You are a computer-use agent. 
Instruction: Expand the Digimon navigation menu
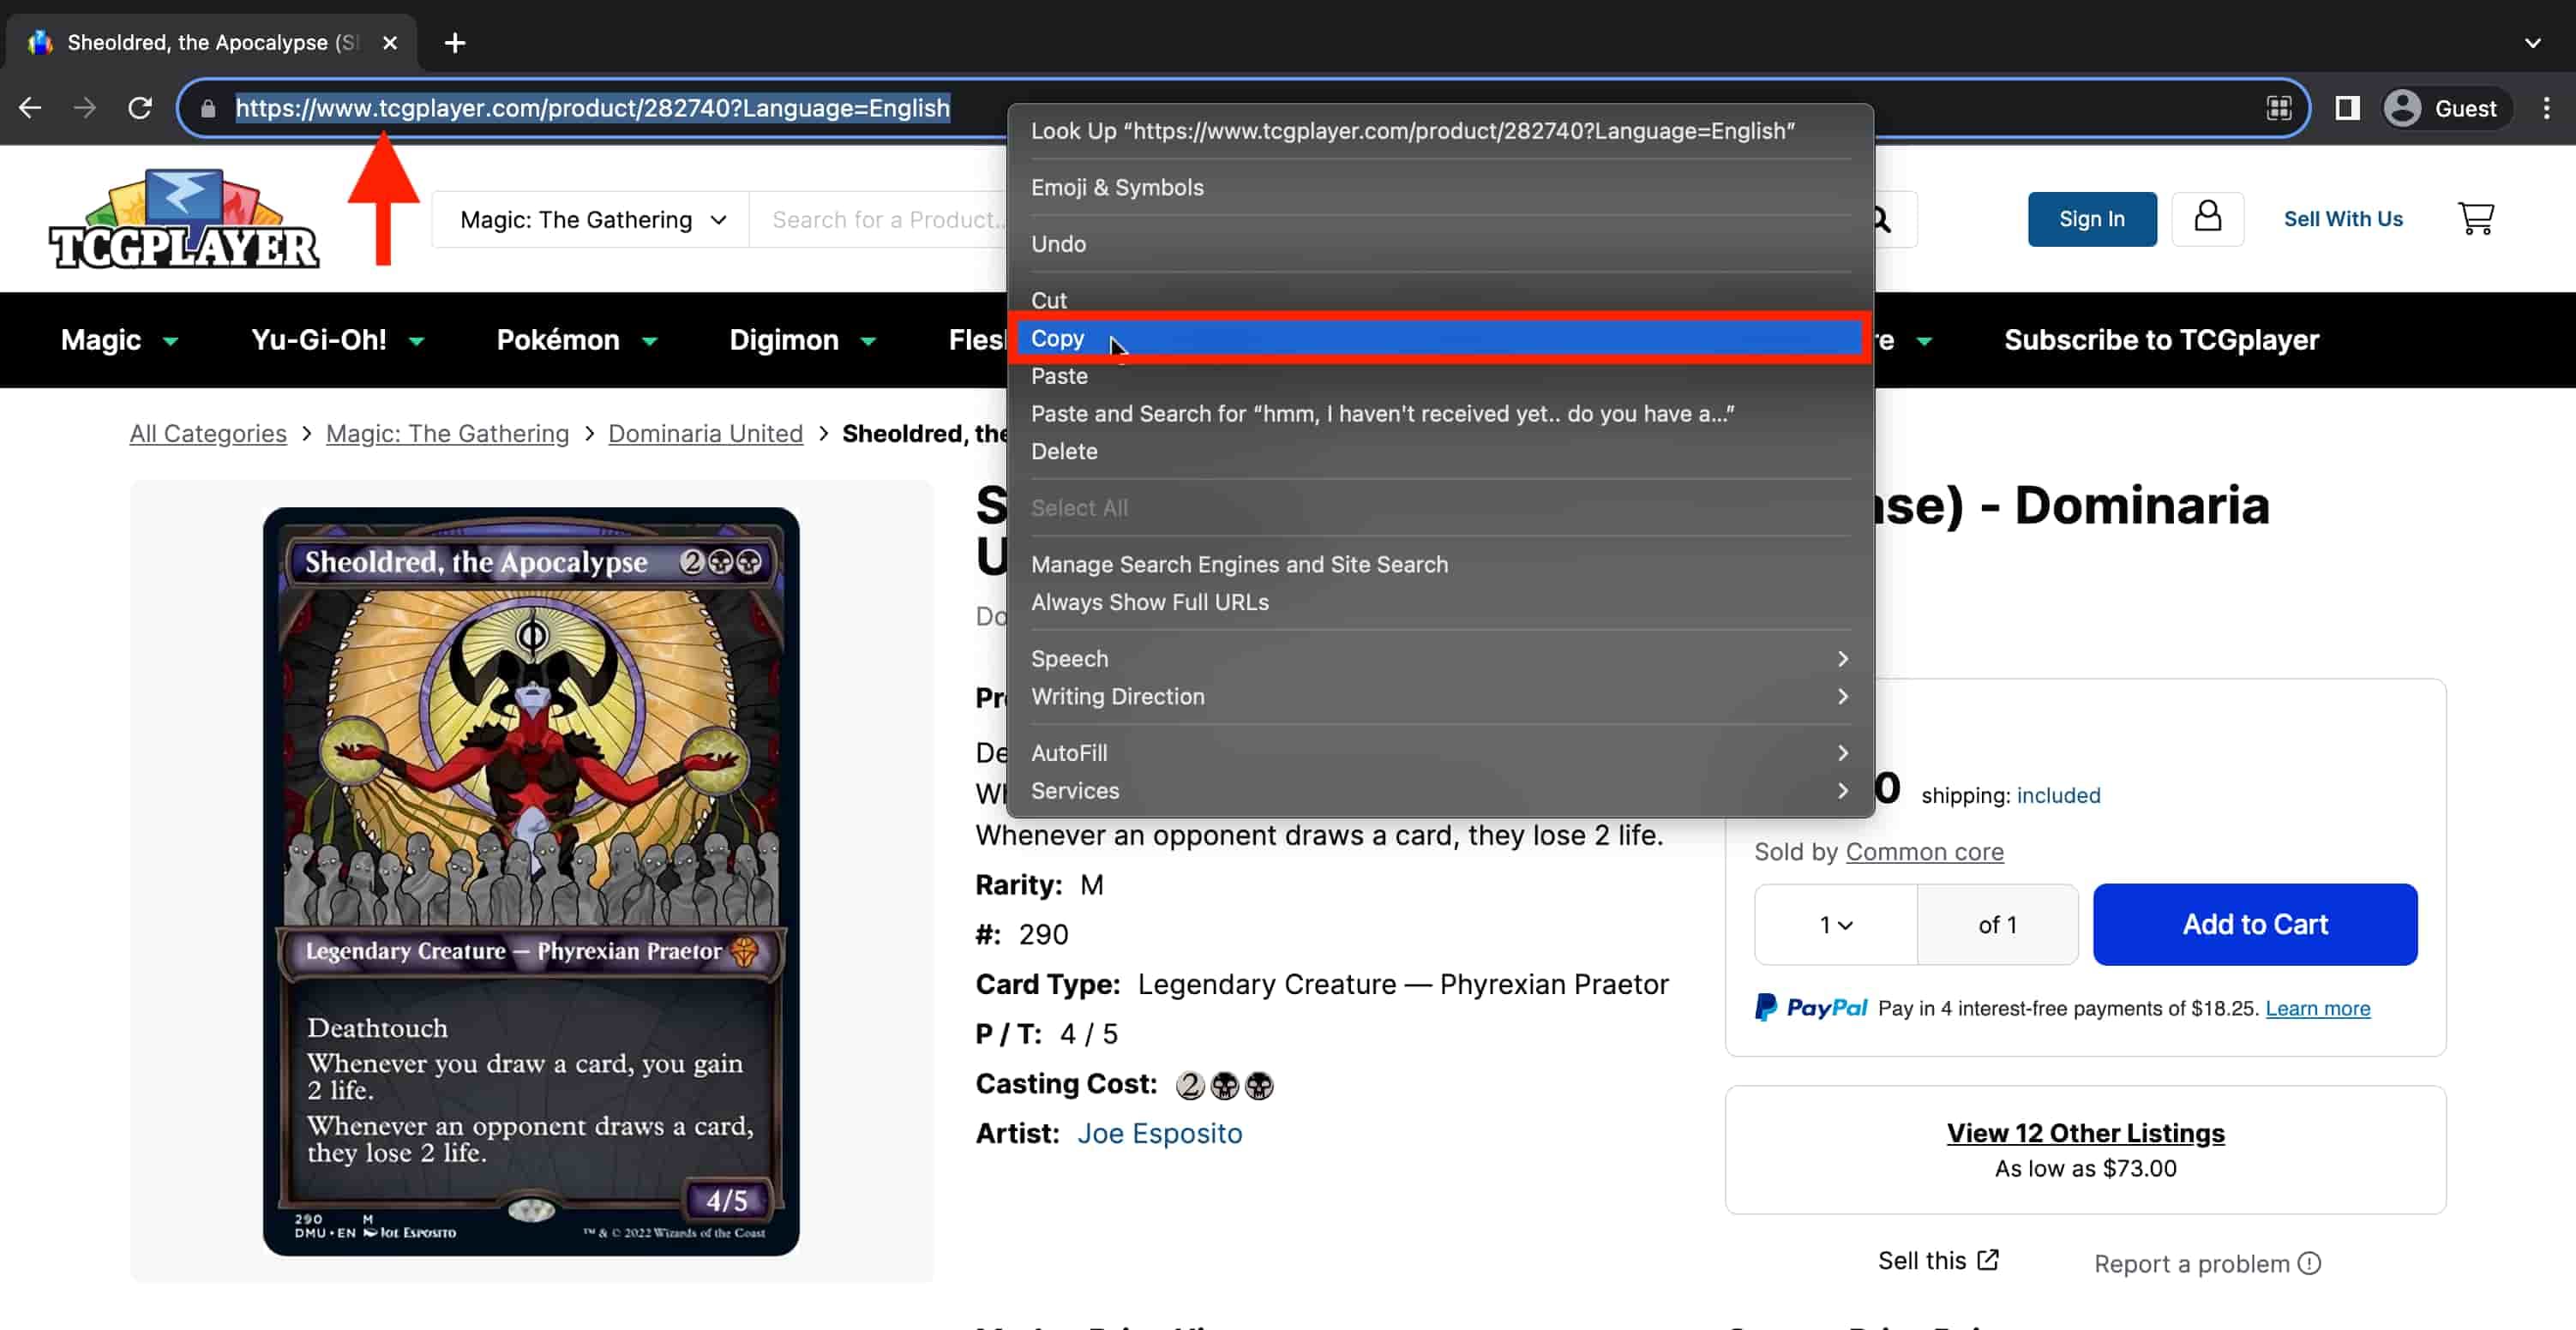pos(803,340)
